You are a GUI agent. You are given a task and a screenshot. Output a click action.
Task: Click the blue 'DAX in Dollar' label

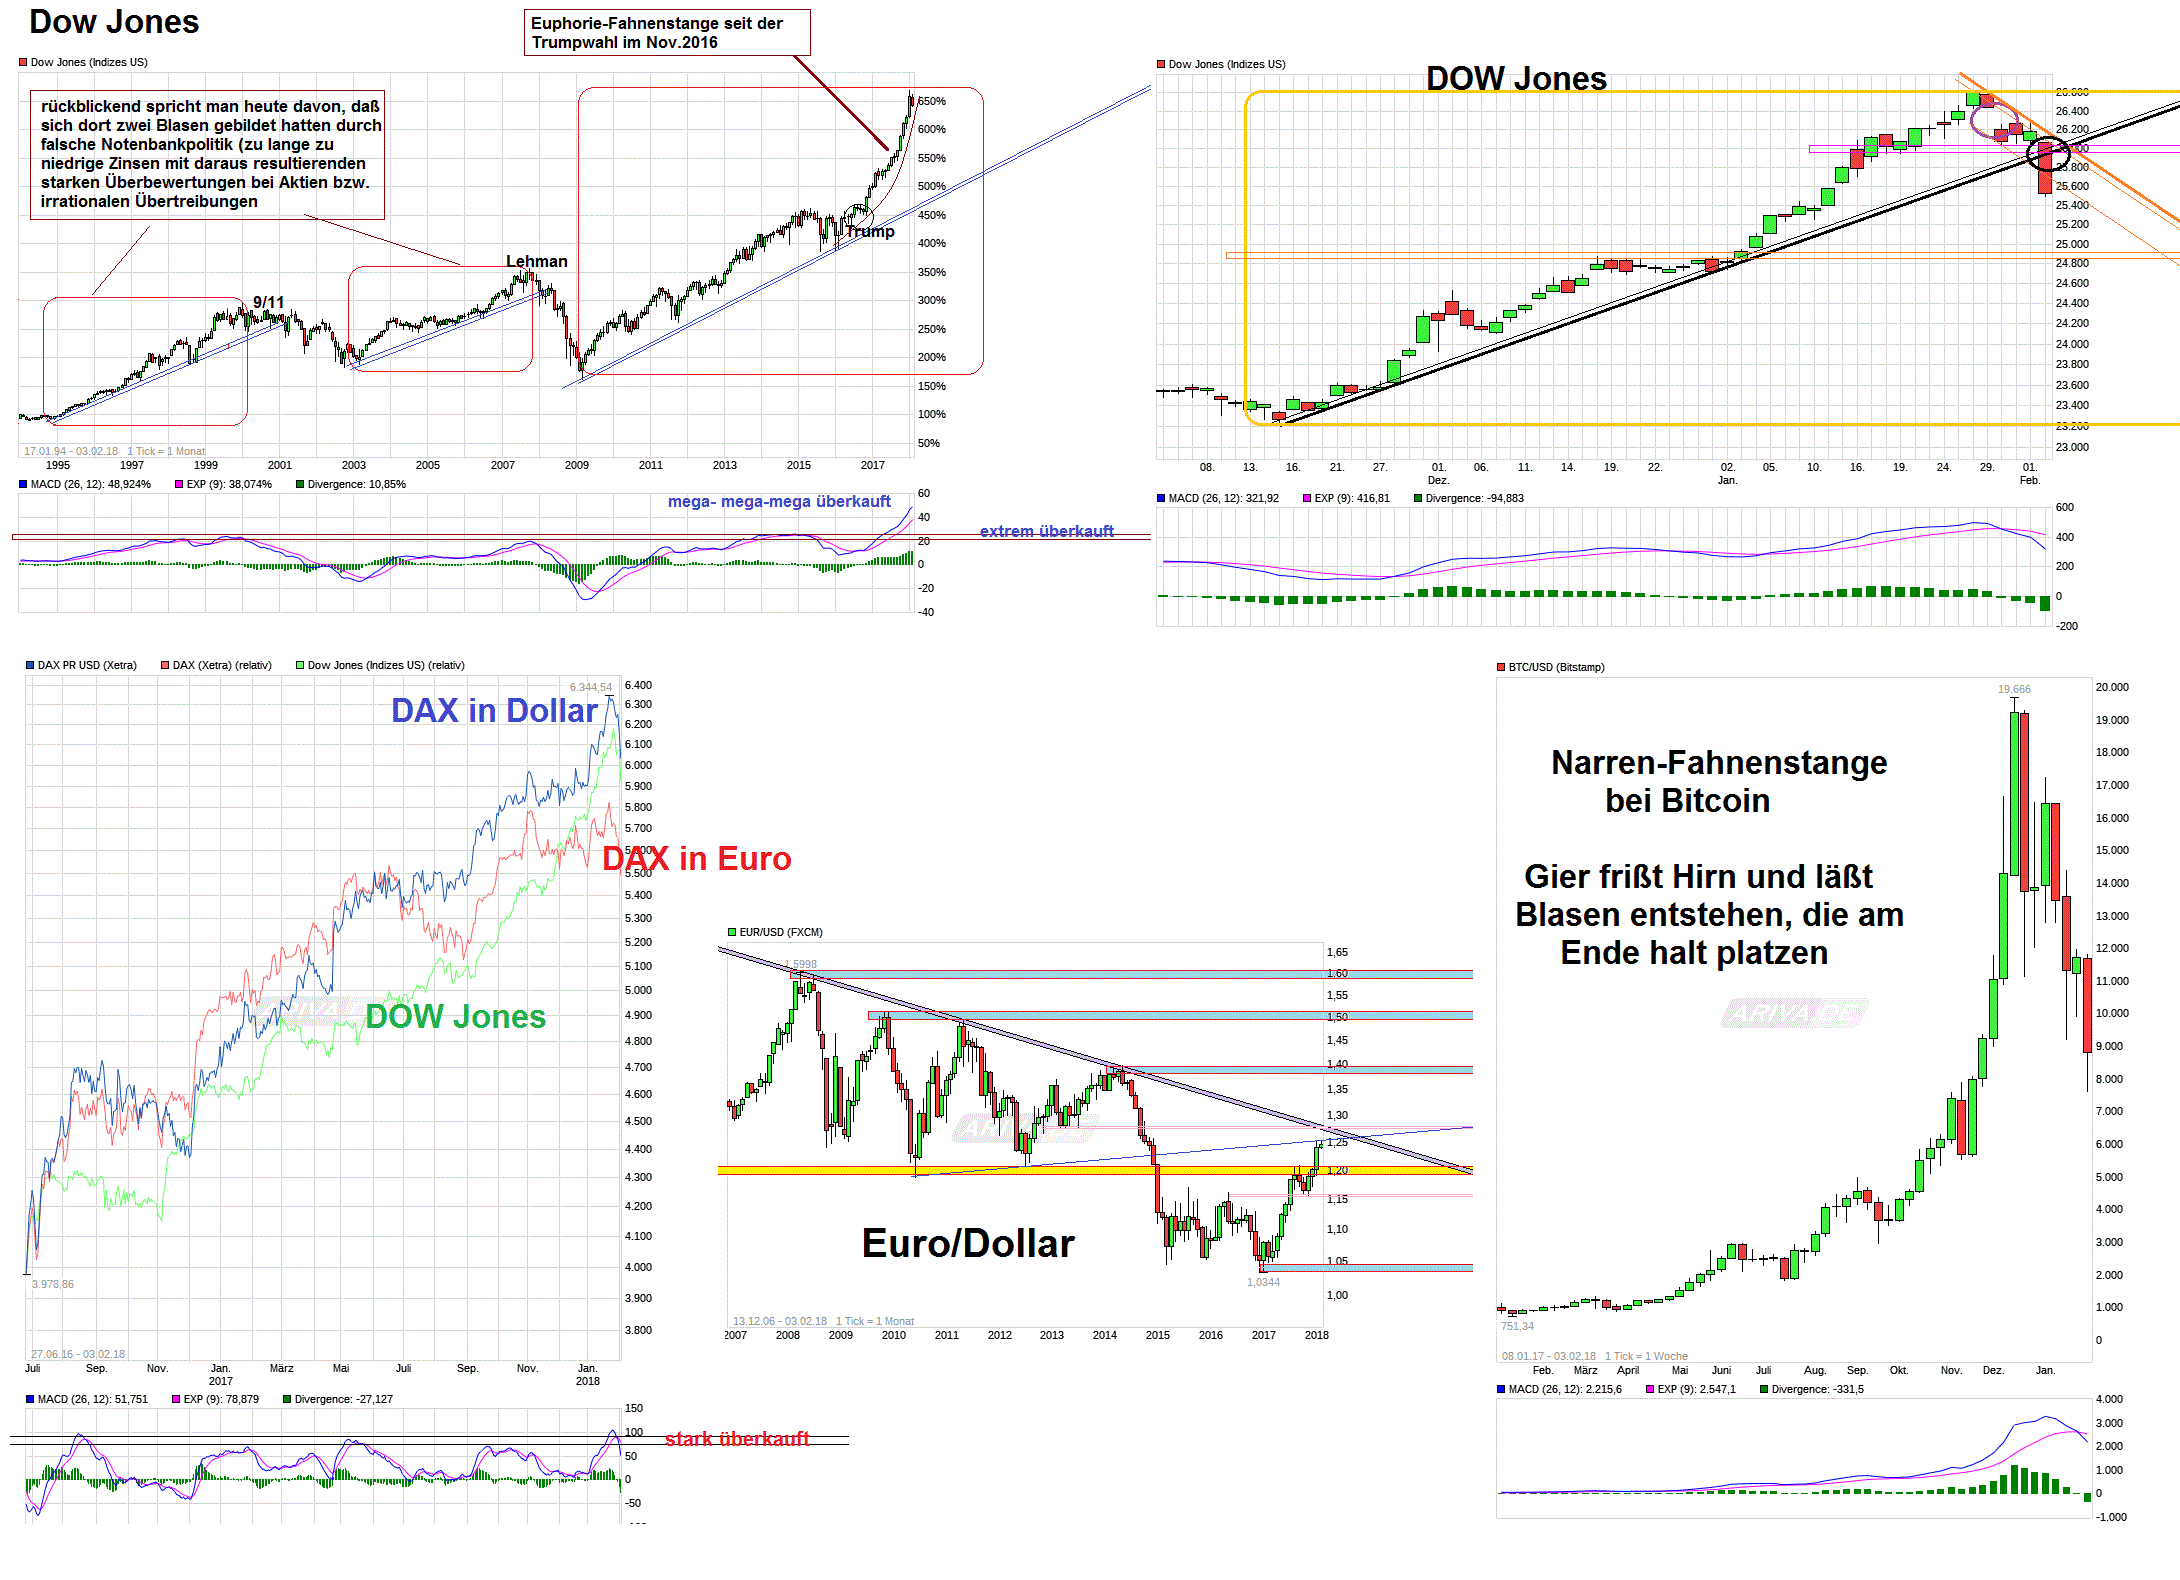click(494, 710)
